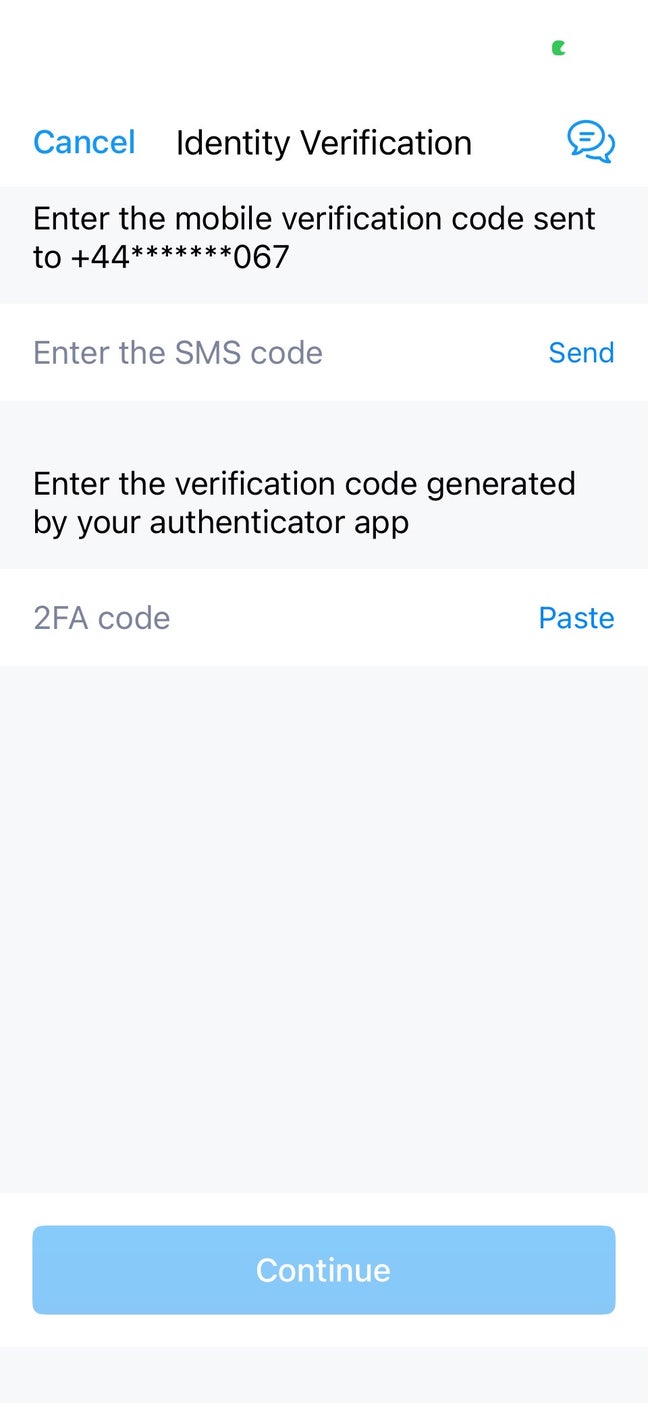Tap the empty gray area above Continue

tap(324, 930)
